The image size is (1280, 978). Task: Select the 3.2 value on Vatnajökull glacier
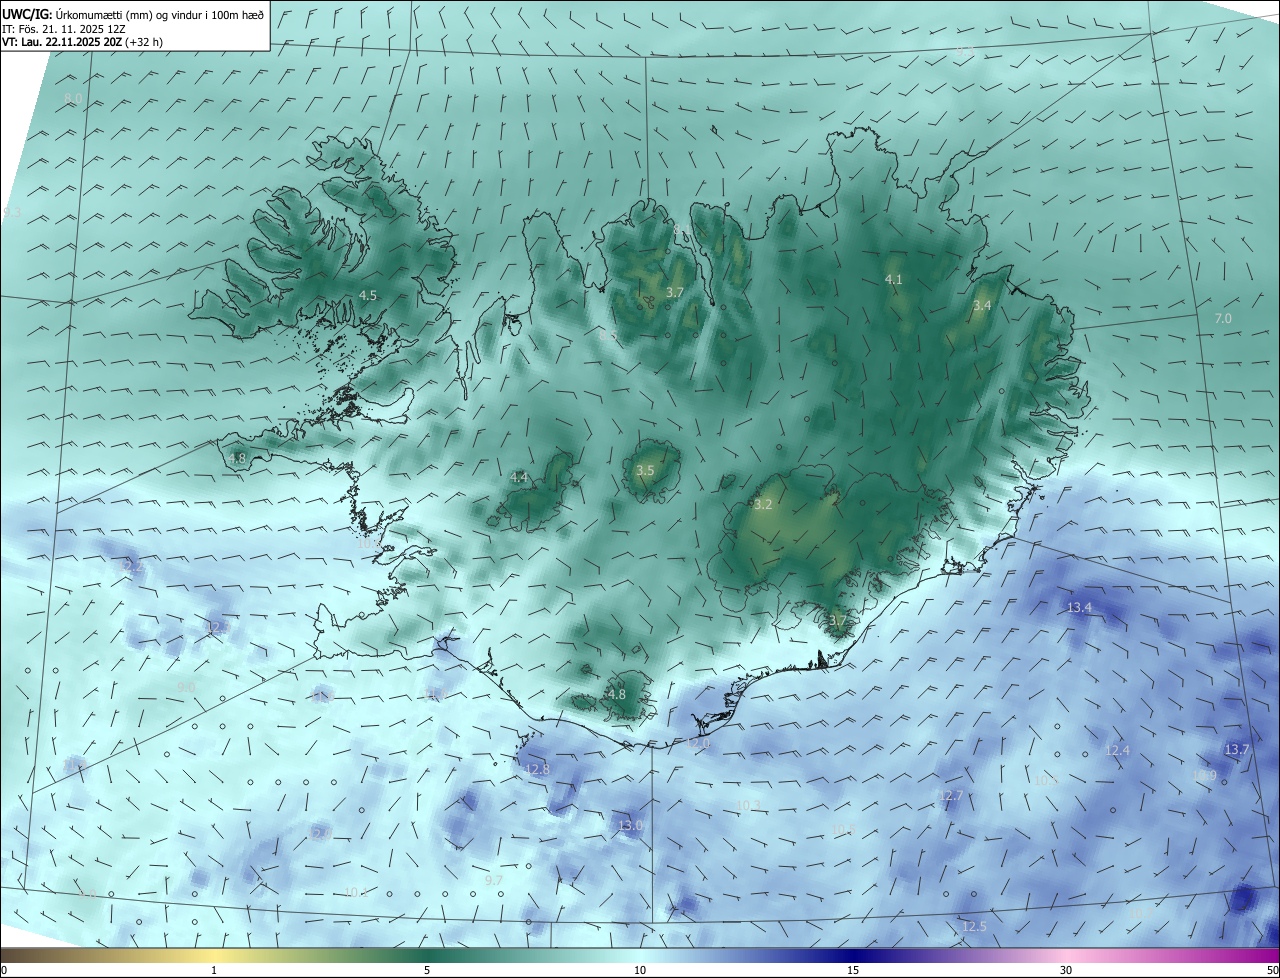click(763, 505)
